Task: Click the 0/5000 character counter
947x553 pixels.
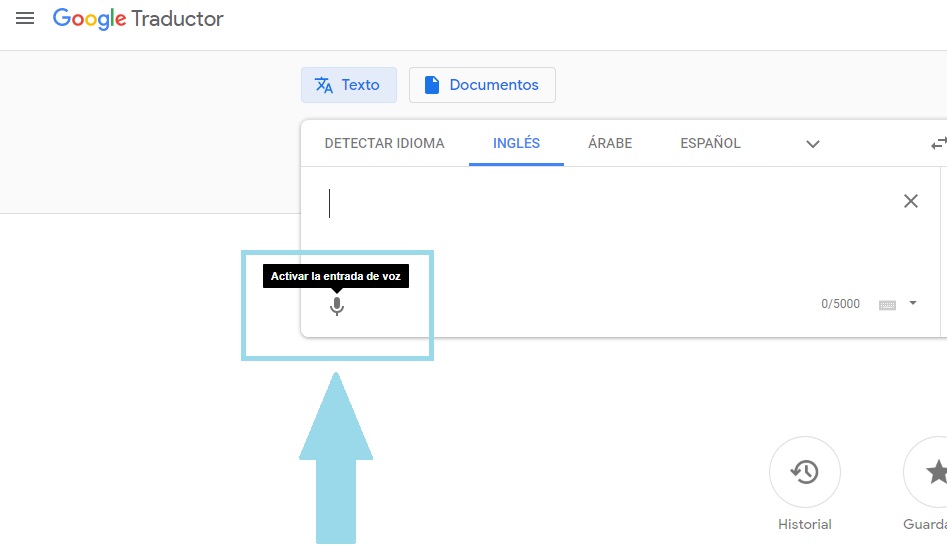Action: [840, 304]
